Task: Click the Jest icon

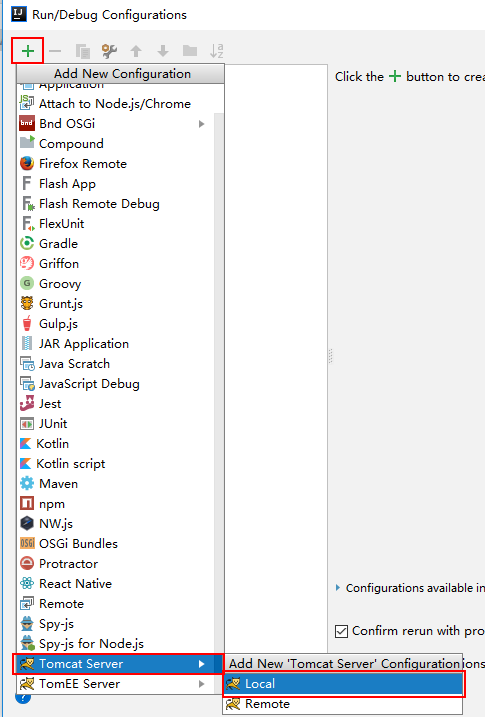Action: 27,403
